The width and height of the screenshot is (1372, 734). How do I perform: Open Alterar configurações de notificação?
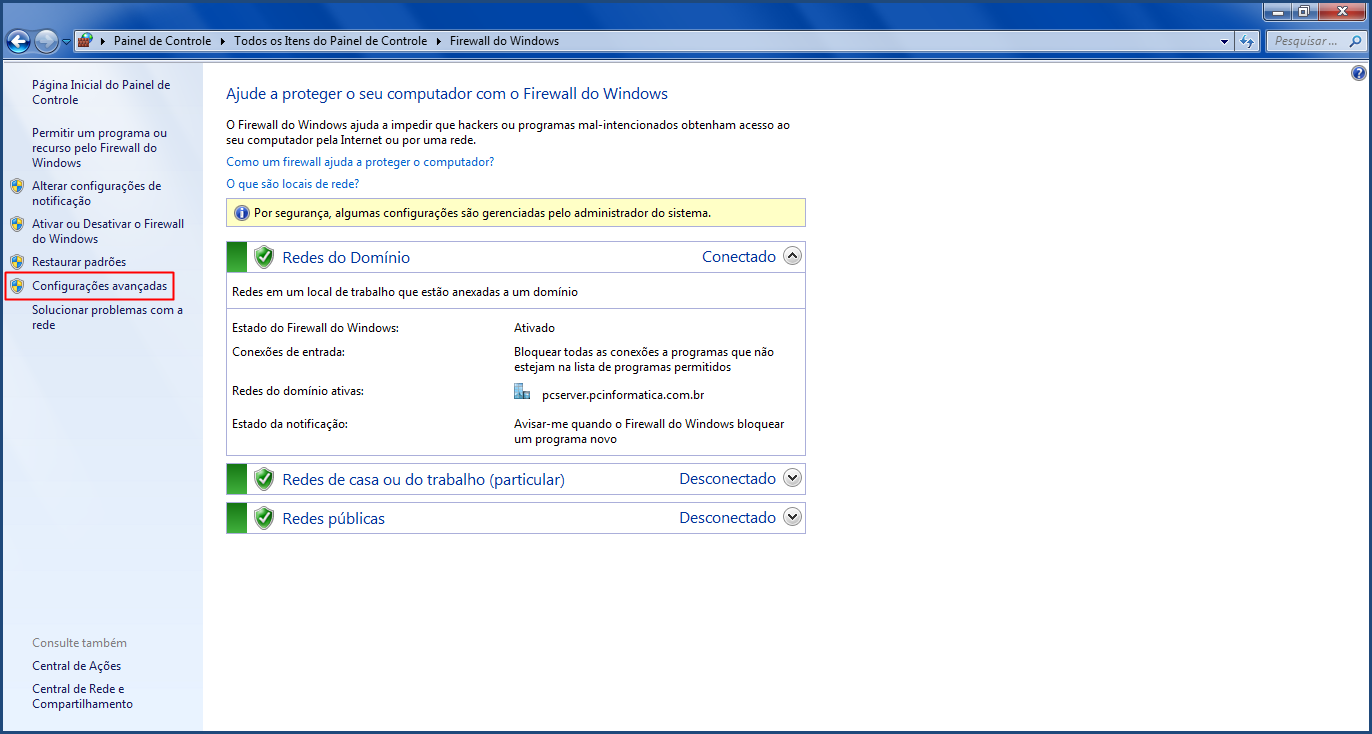[96, 193]
